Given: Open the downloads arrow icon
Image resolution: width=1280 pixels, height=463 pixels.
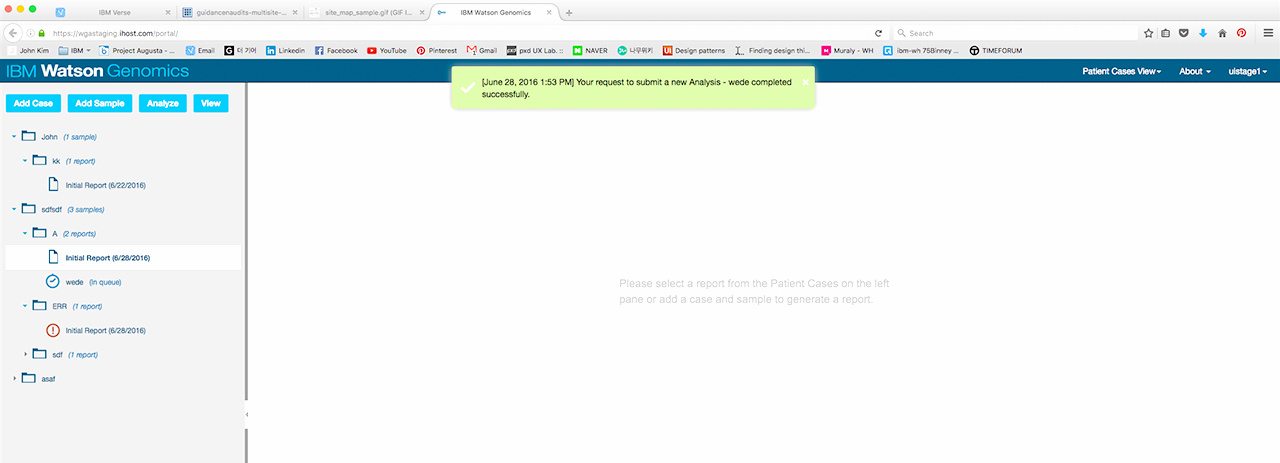Looking at the screenshot, I should [x=1203, y=33].
